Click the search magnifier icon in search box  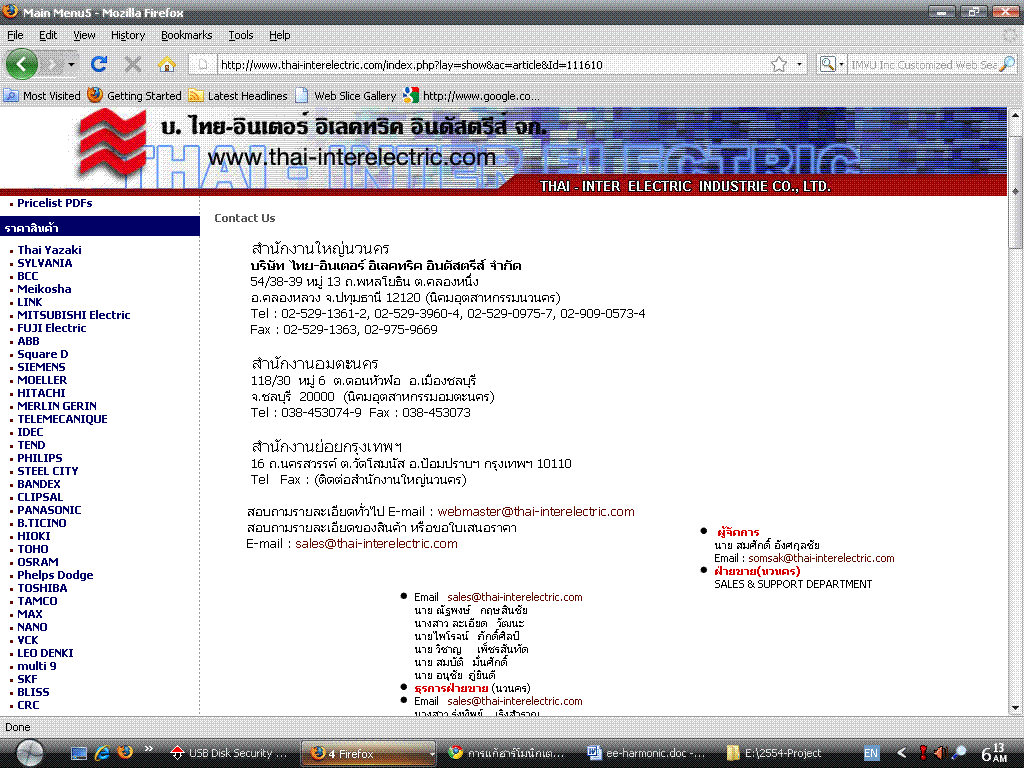pyautogui.click(x=1007, y=64)
